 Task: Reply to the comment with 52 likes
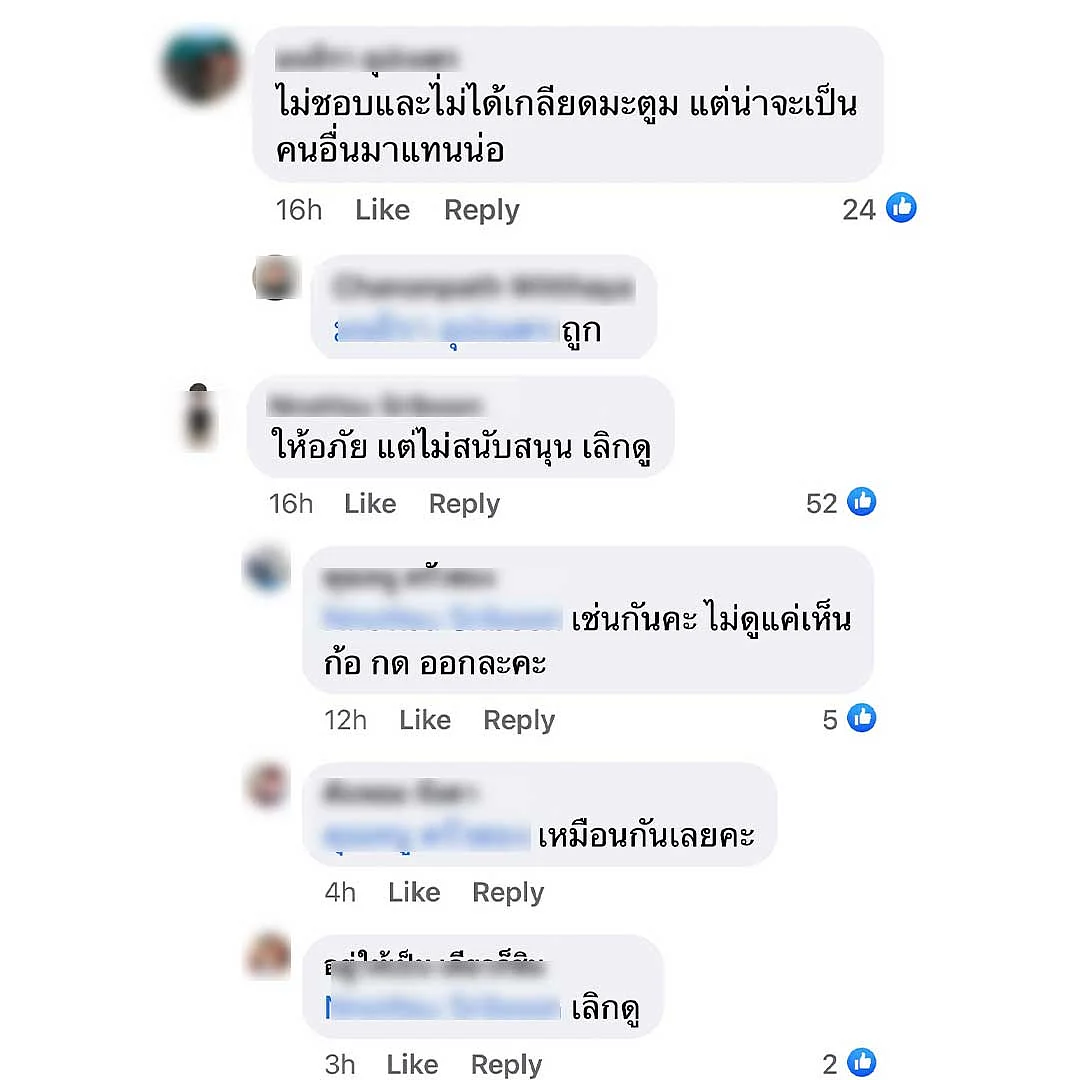point(464,504)
